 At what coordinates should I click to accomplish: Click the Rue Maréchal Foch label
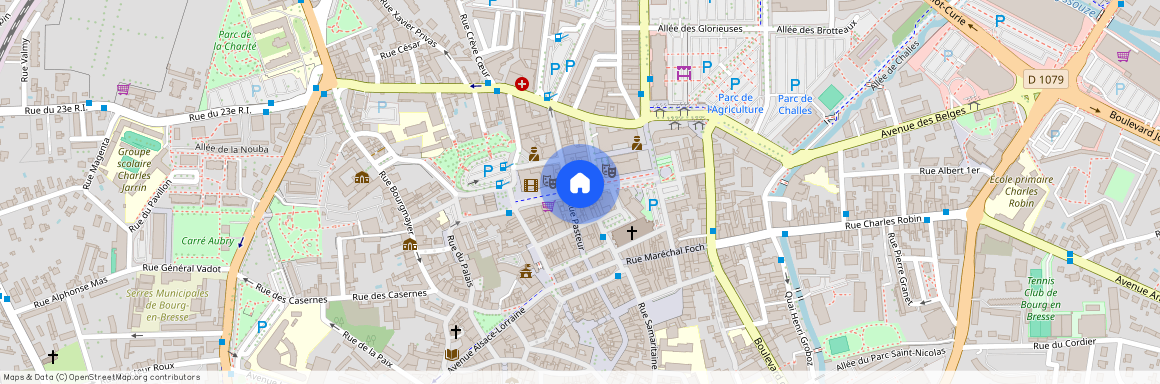click(x=665, y=254)
